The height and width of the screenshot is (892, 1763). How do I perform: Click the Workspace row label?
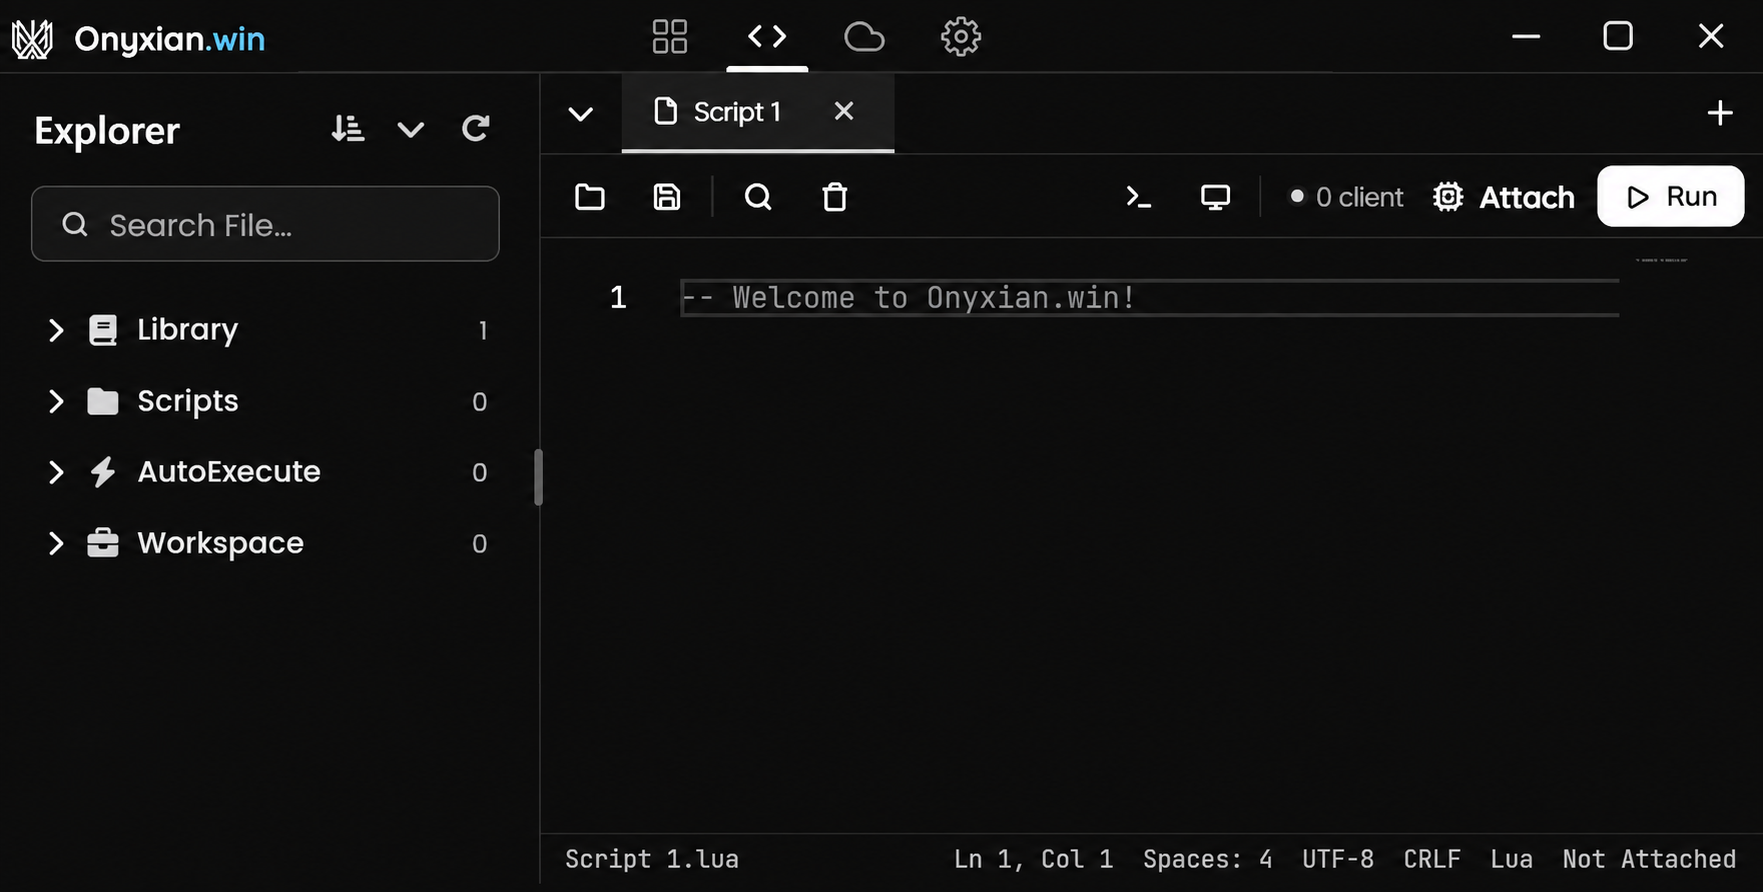pos(220,543)
